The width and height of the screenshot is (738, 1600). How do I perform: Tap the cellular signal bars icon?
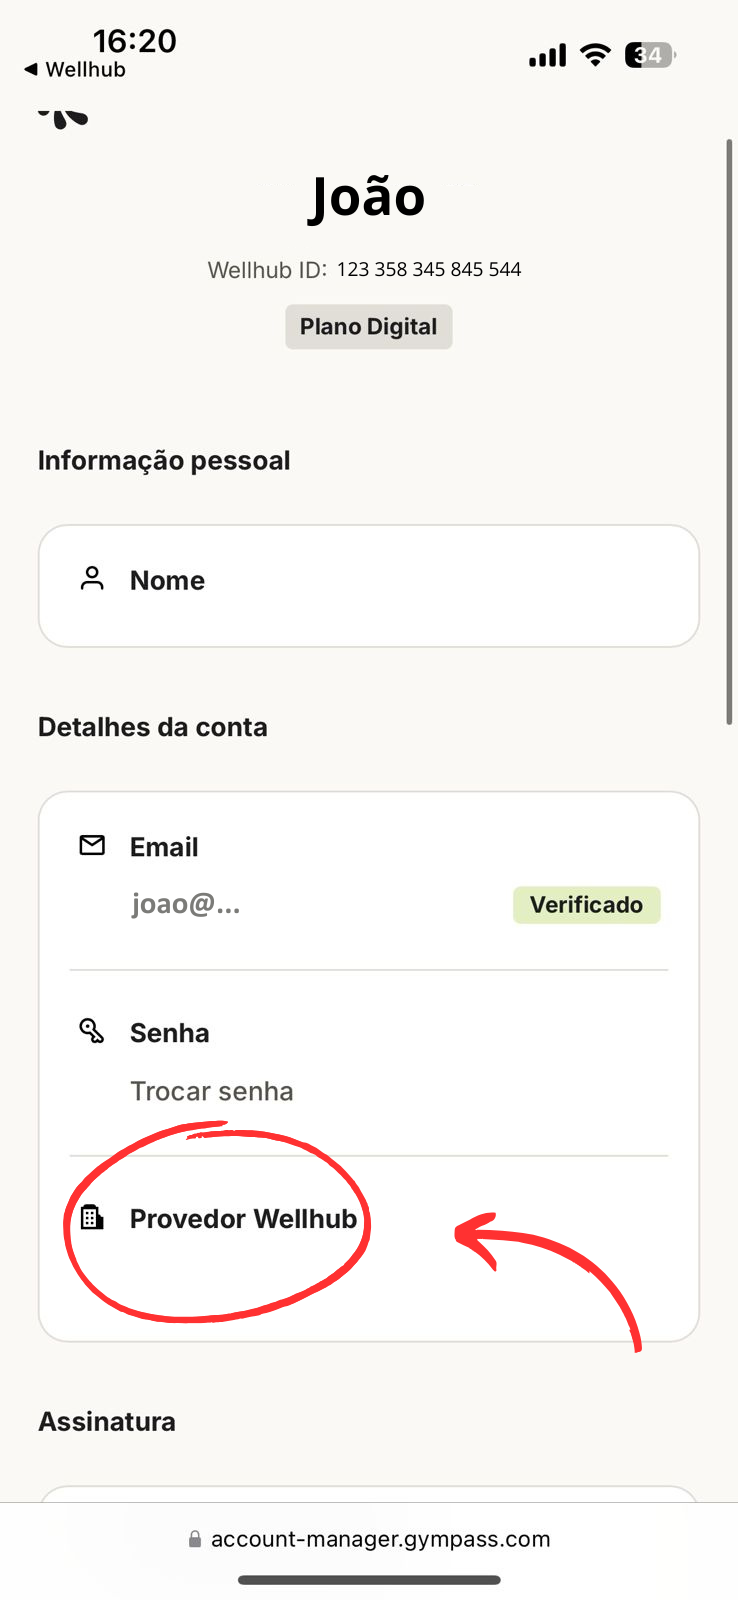point(547,56)
